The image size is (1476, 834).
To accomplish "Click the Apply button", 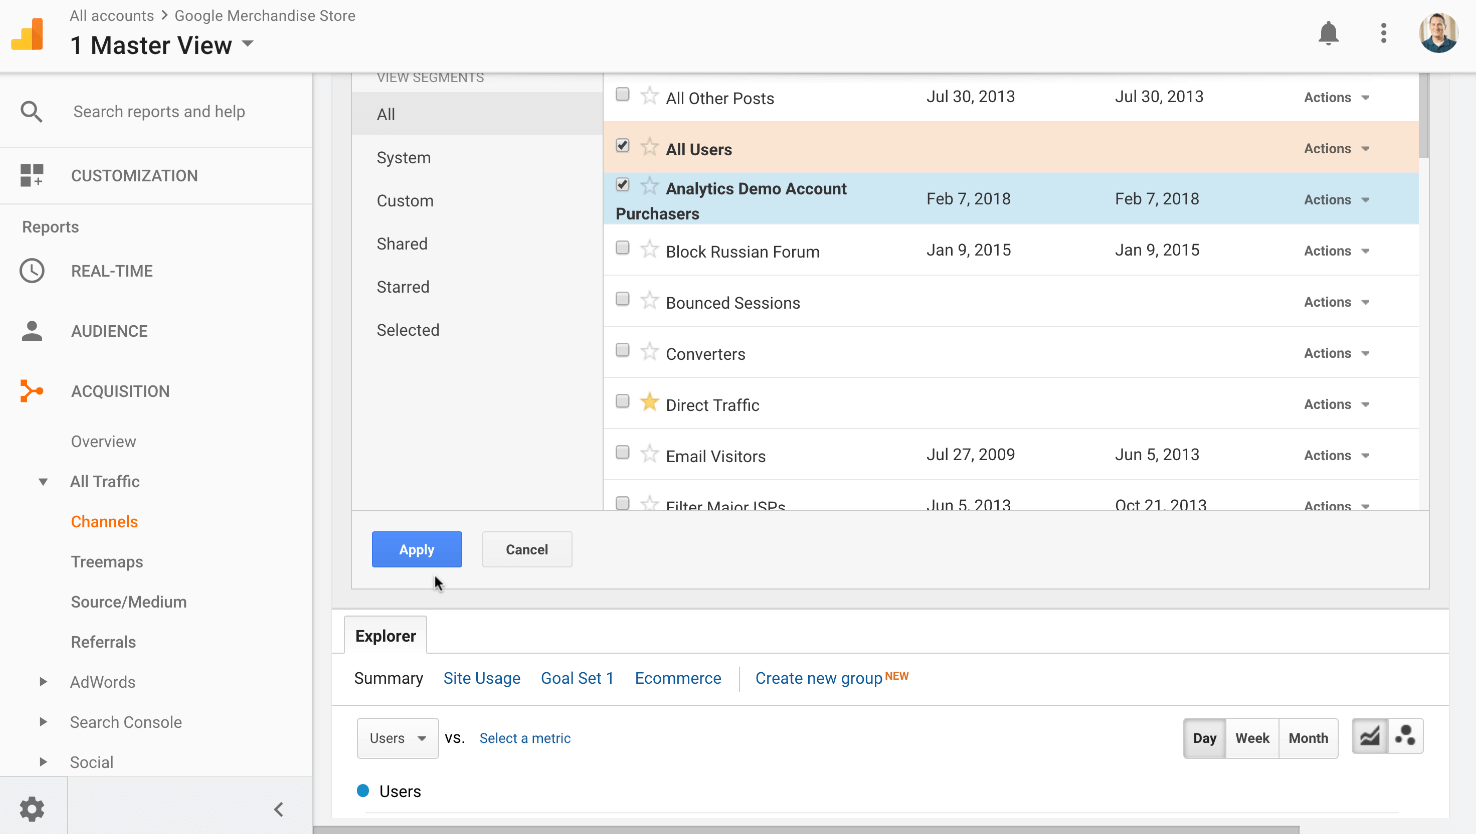I will (417, 549).
